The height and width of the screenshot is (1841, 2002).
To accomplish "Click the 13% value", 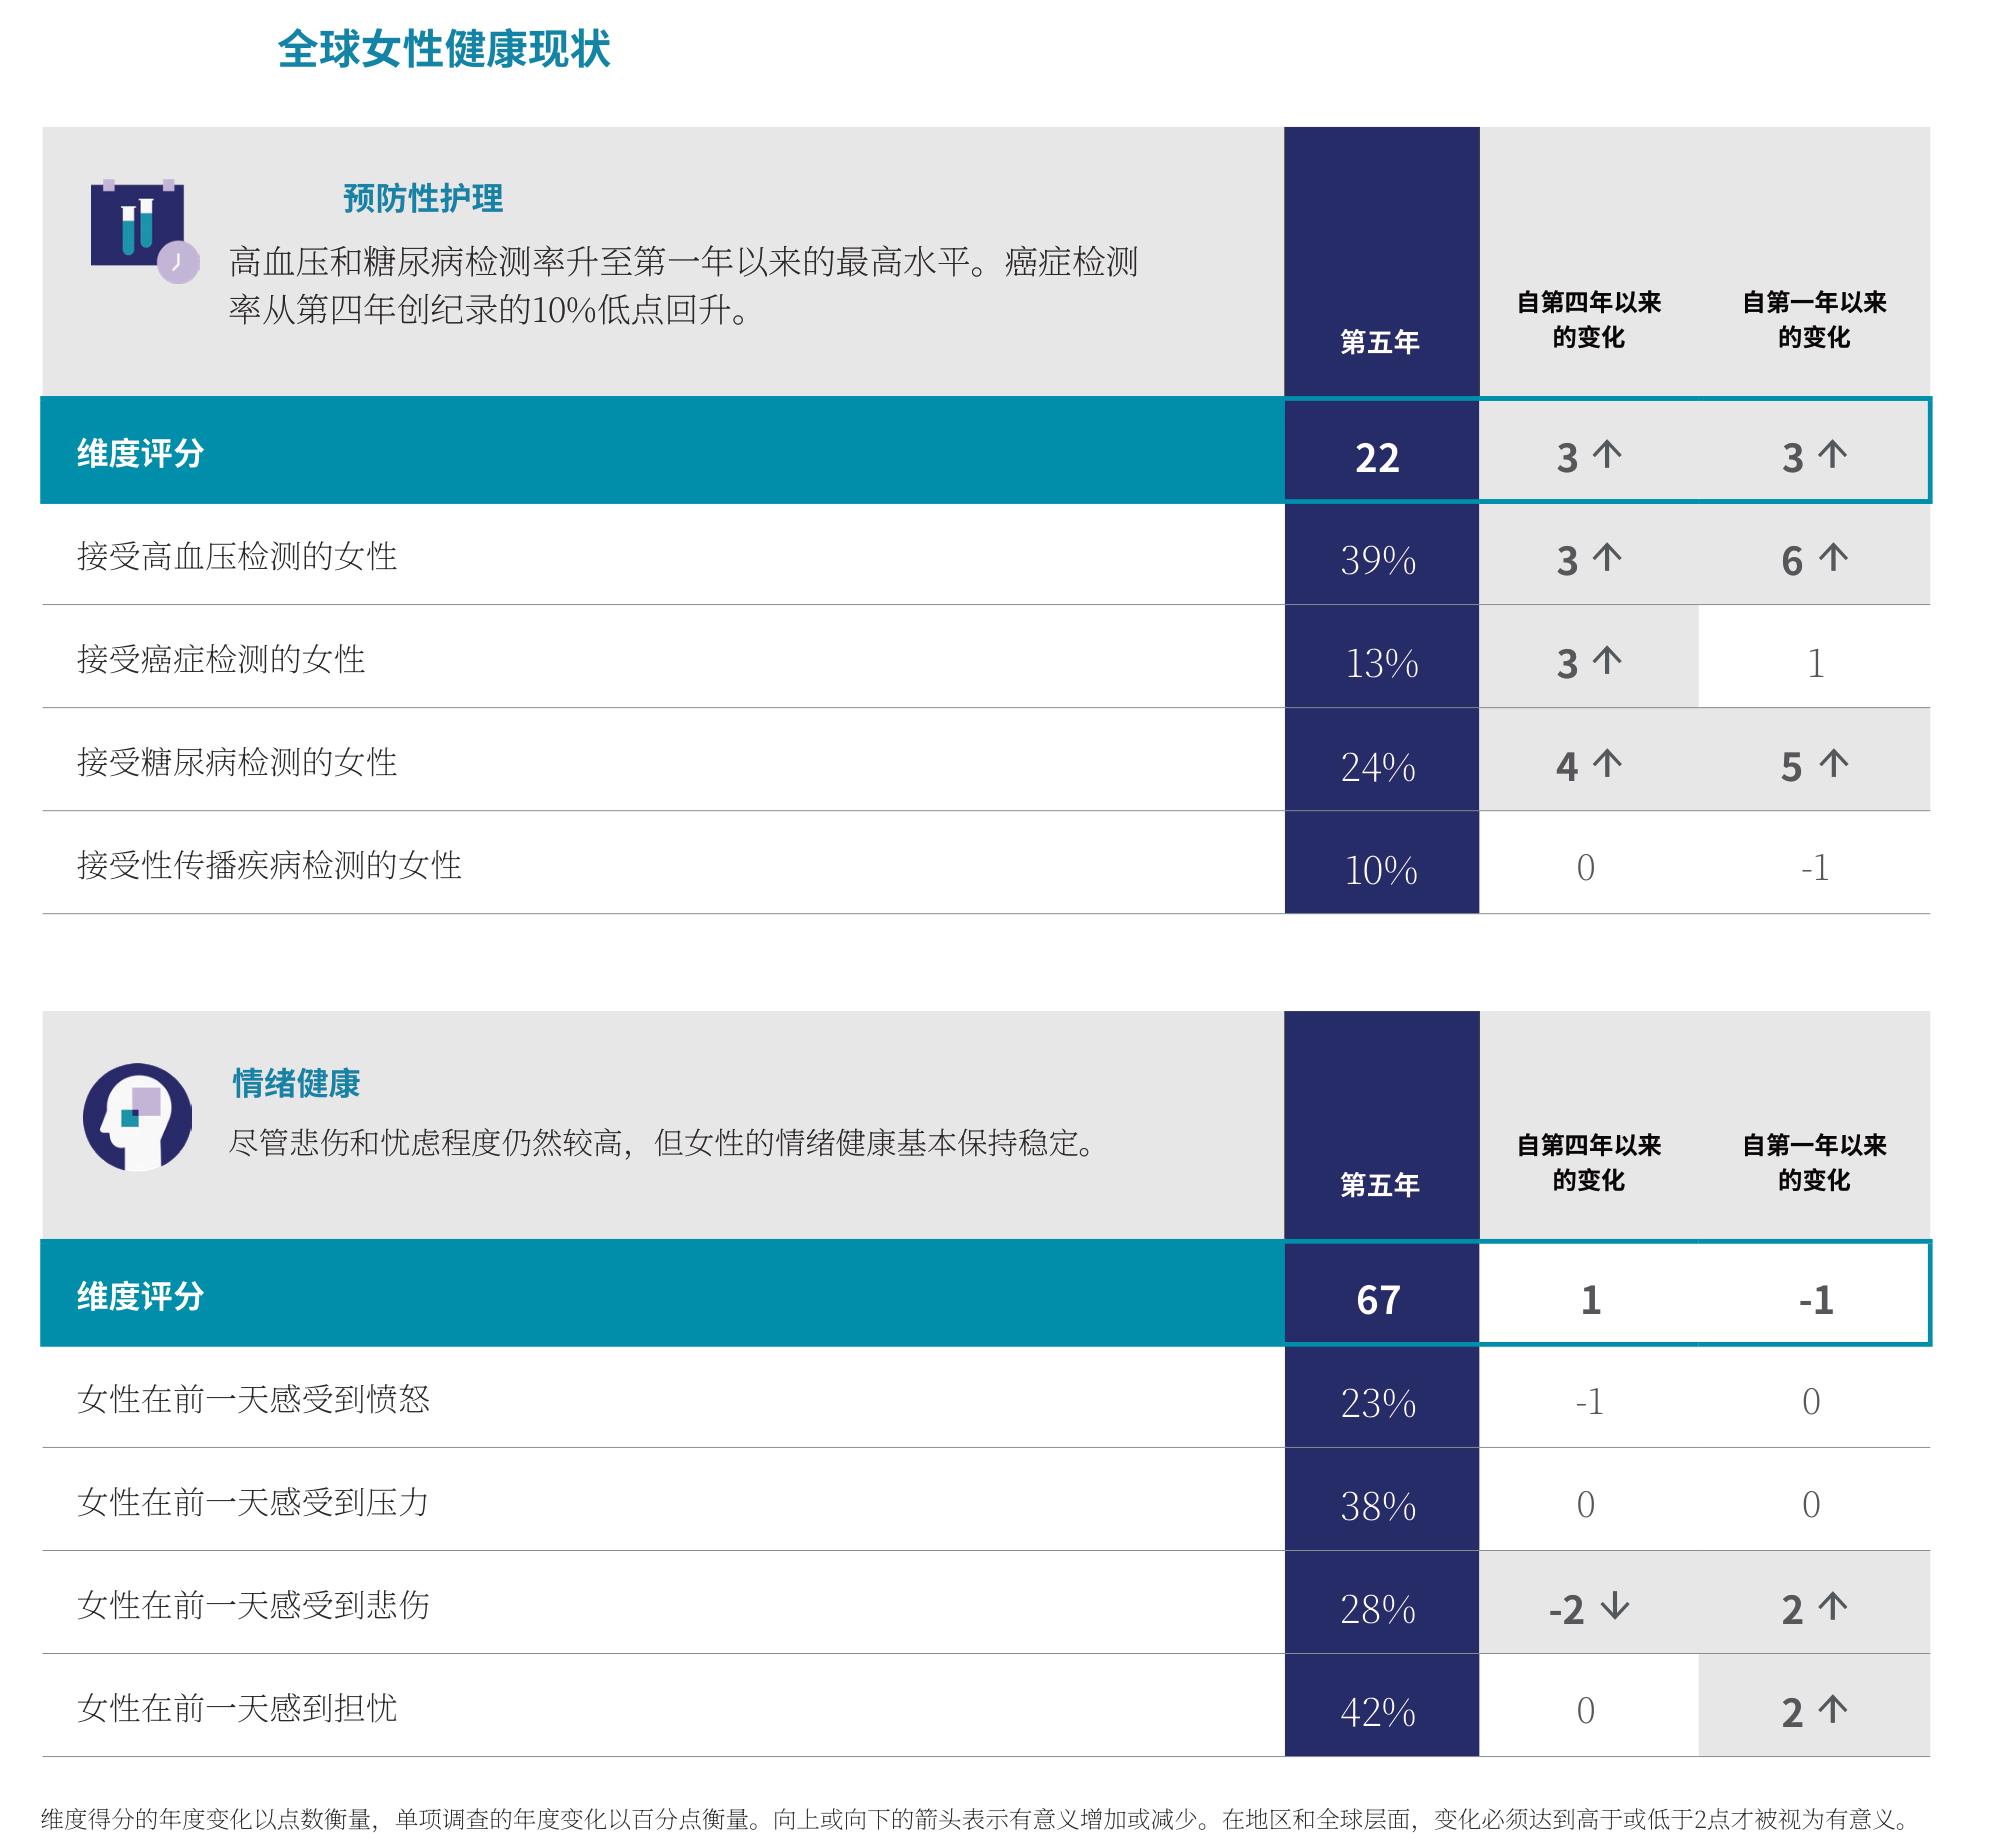I will (x=1381, y=663).
